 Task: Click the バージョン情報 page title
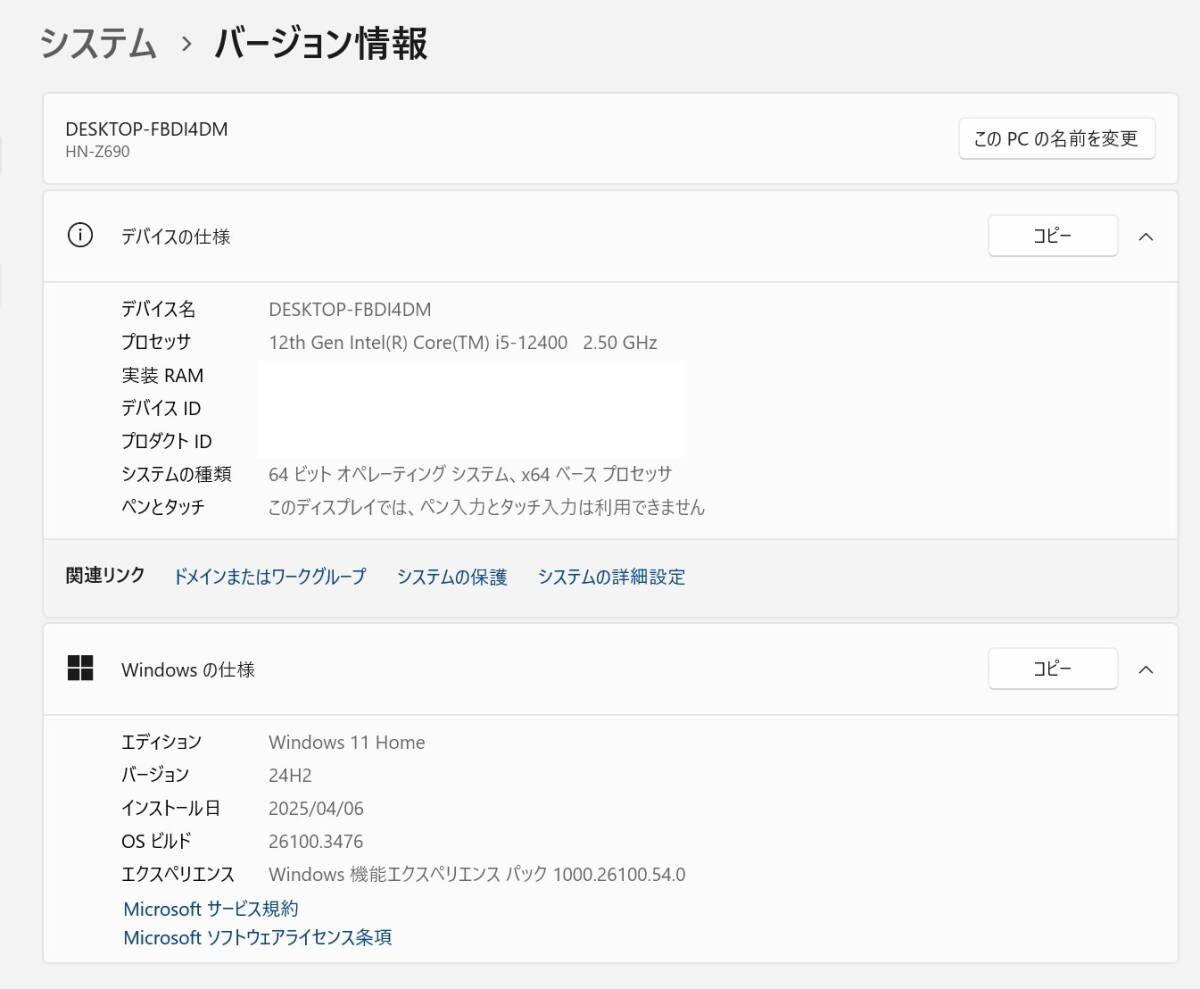coord(321,43)
